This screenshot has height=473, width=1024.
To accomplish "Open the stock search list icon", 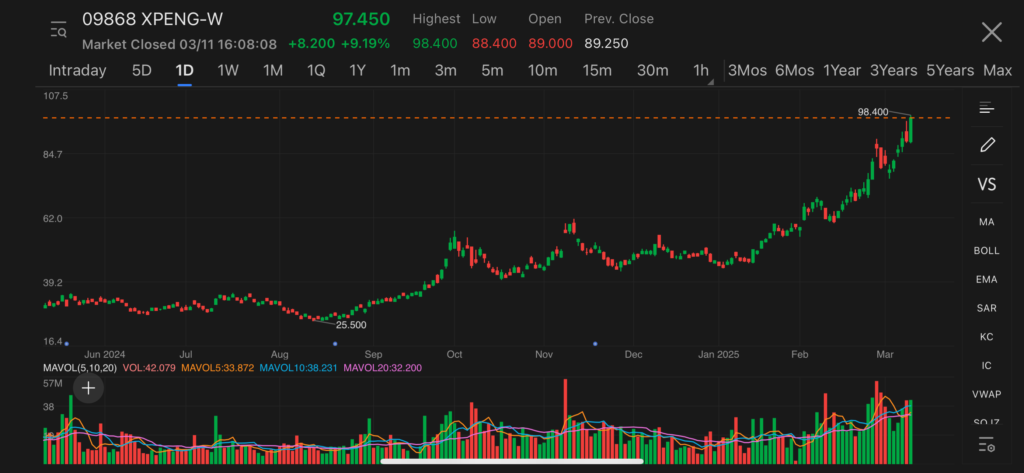I will click(58, 30).
